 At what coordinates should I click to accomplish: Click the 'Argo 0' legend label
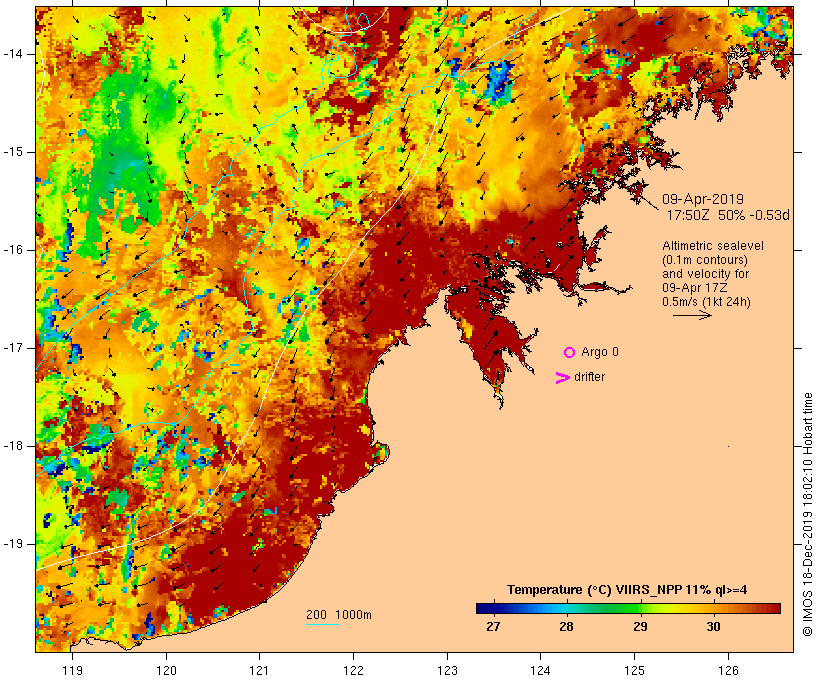(x=600, y=352)
